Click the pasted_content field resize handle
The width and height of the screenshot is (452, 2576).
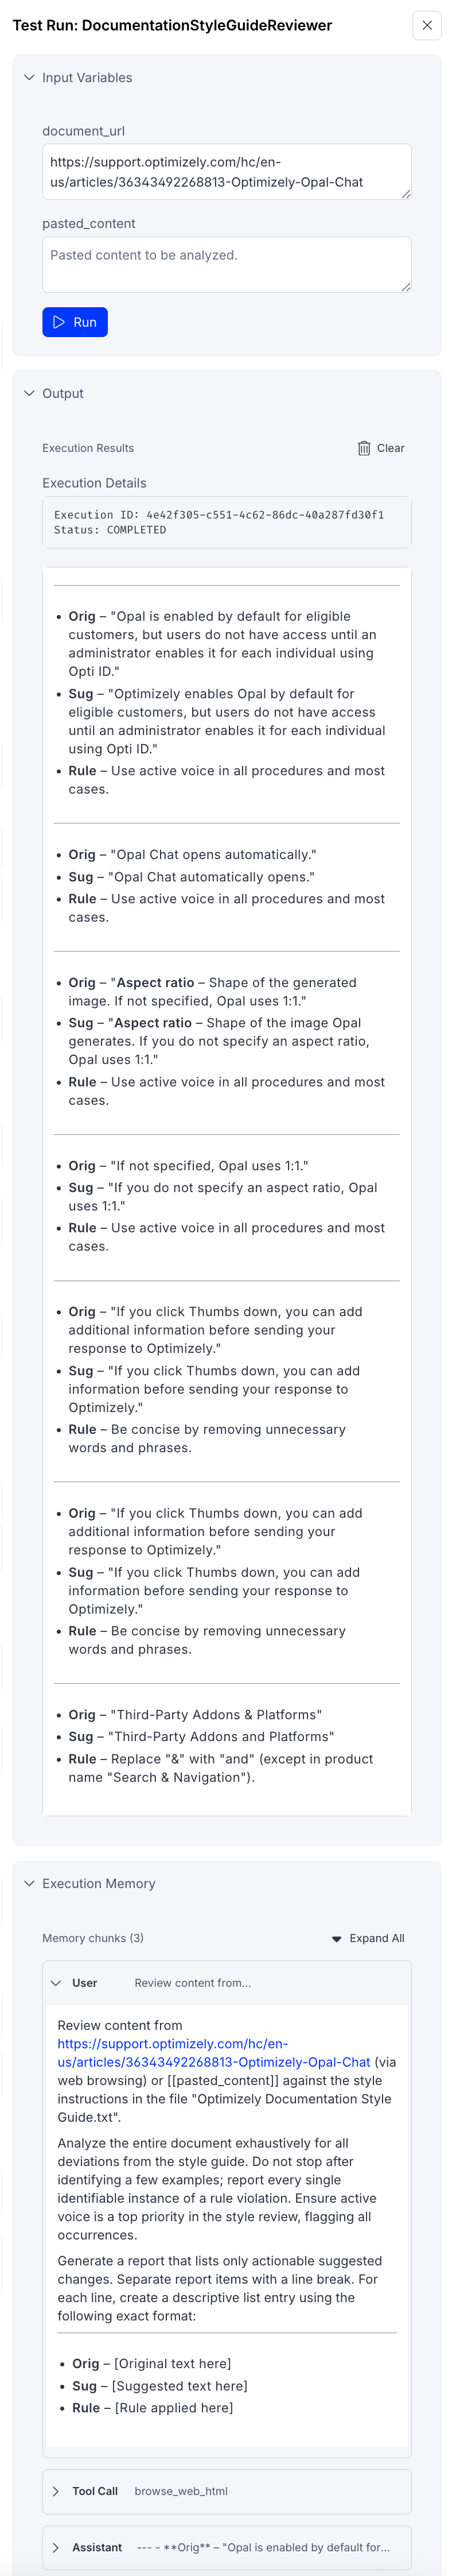pos(406,287)
